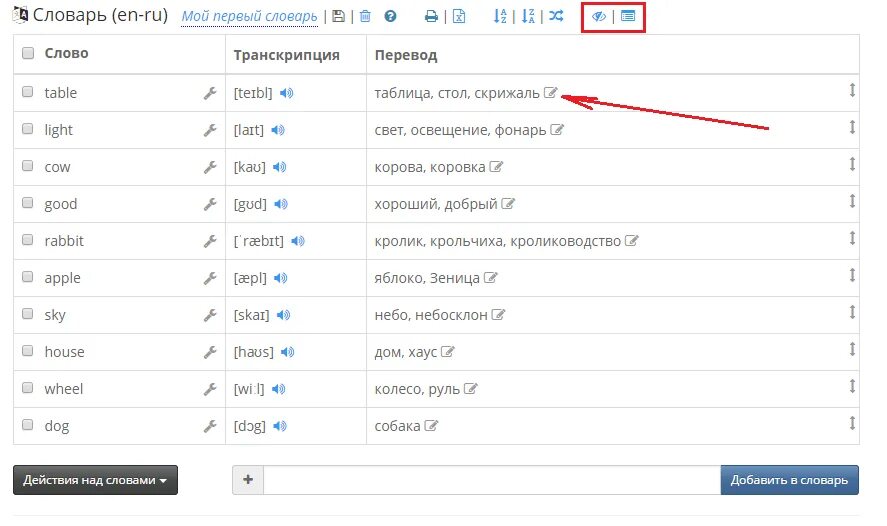Click the translation небо, небосклон
Screen dimensions: 887x526
[x=431, y=315]
